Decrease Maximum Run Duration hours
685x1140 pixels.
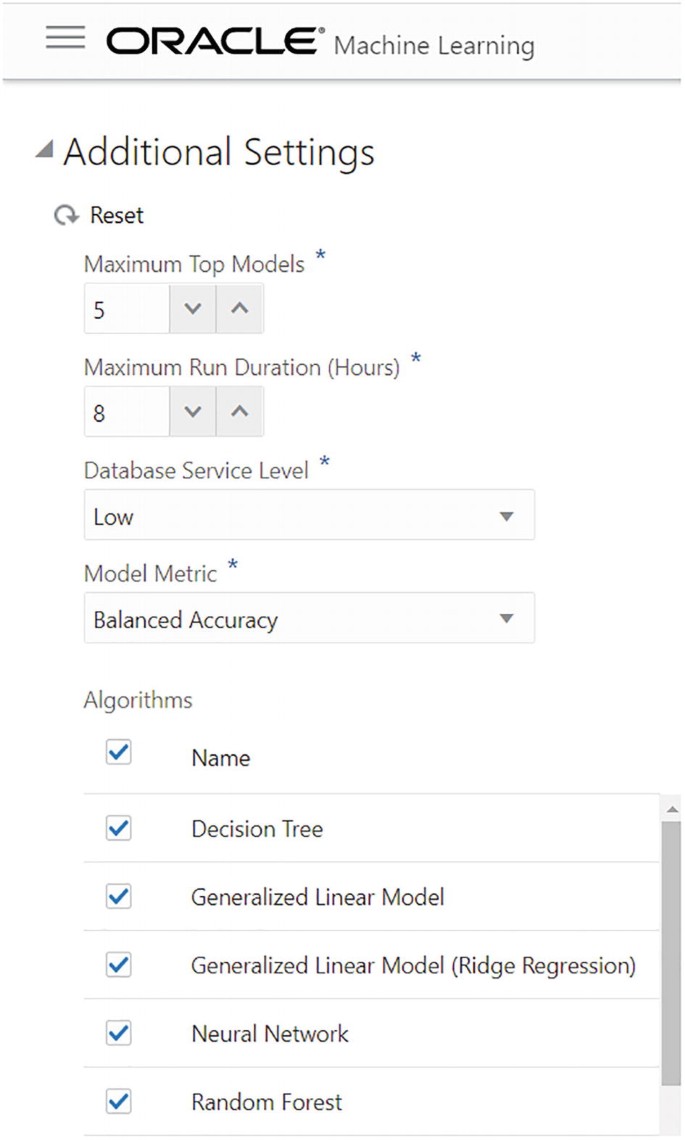(193, 412)
